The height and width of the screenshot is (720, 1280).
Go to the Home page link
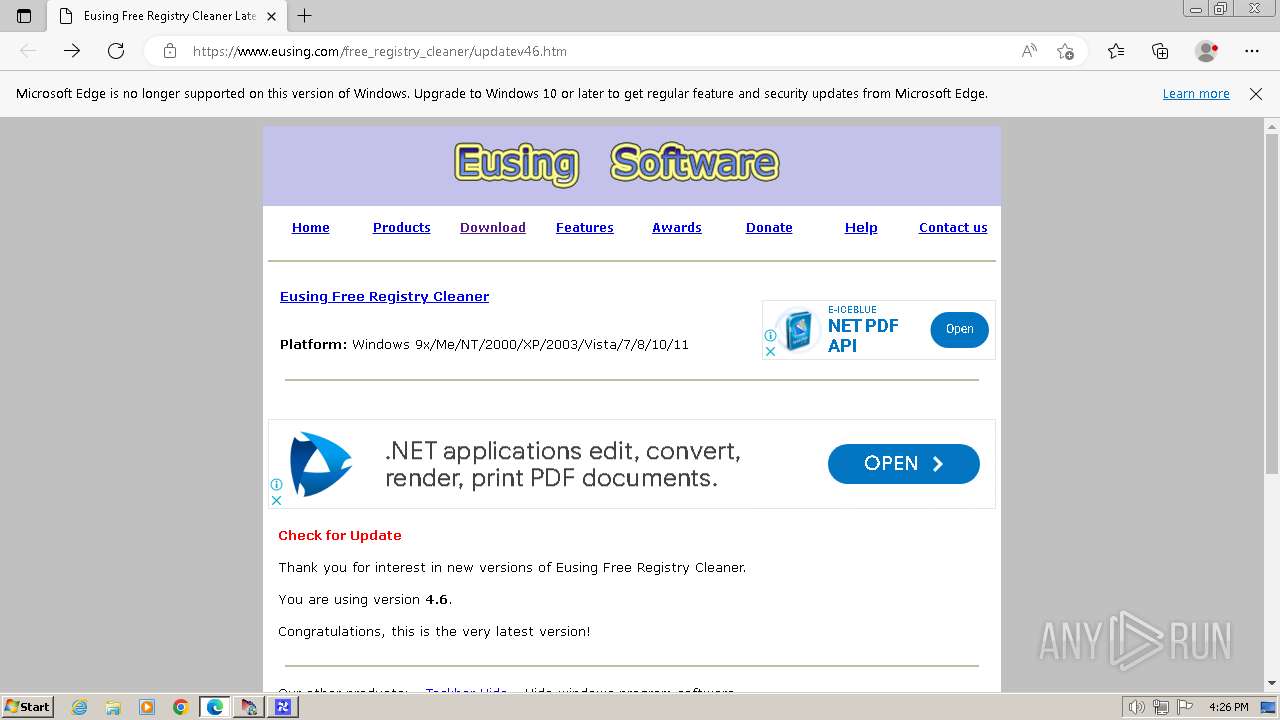310,228
